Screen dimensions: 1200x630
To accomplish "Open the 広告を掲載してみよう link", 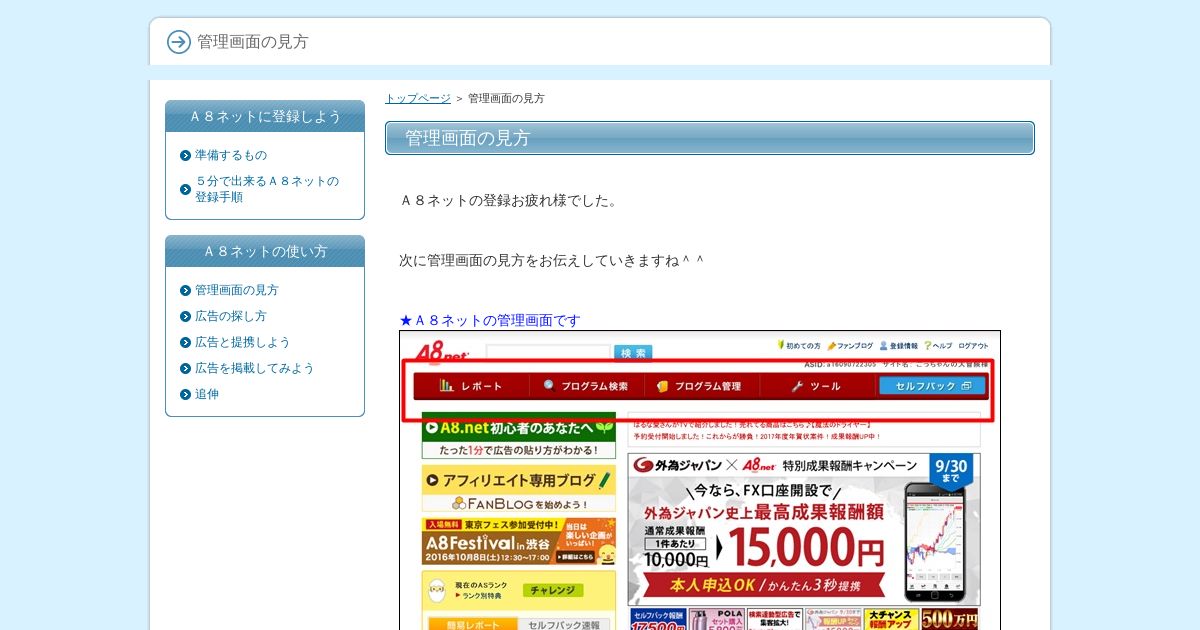I will coord(255,369).
